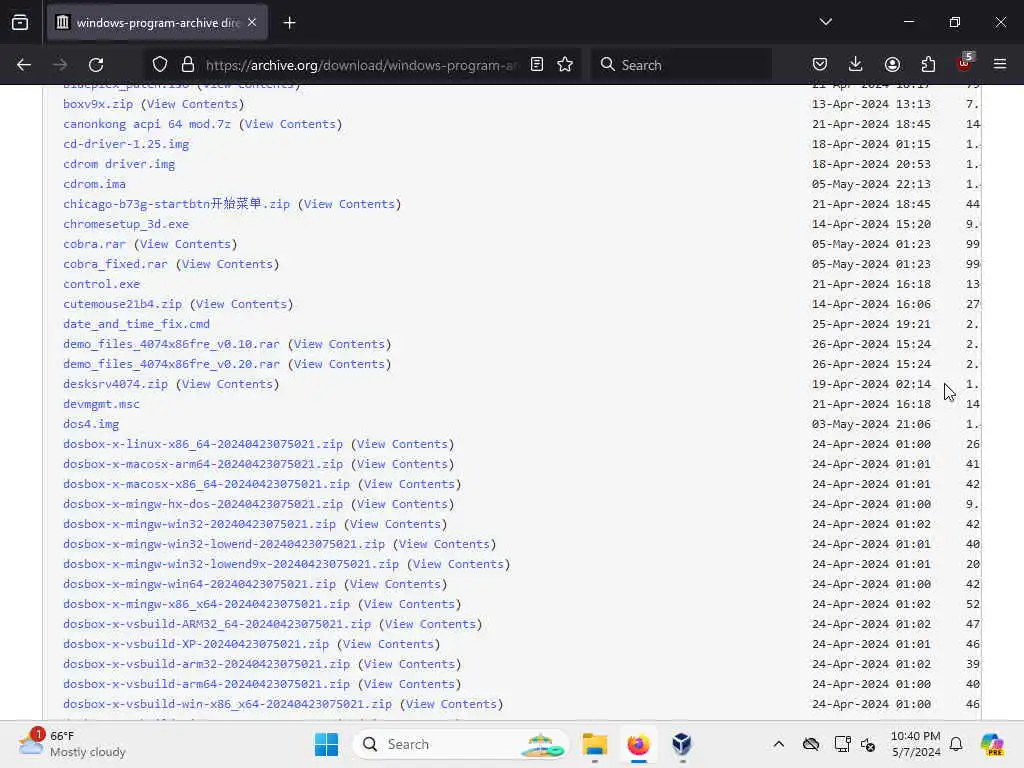
Task: Open tracking protection shield icon
Action: click(160, 65)
